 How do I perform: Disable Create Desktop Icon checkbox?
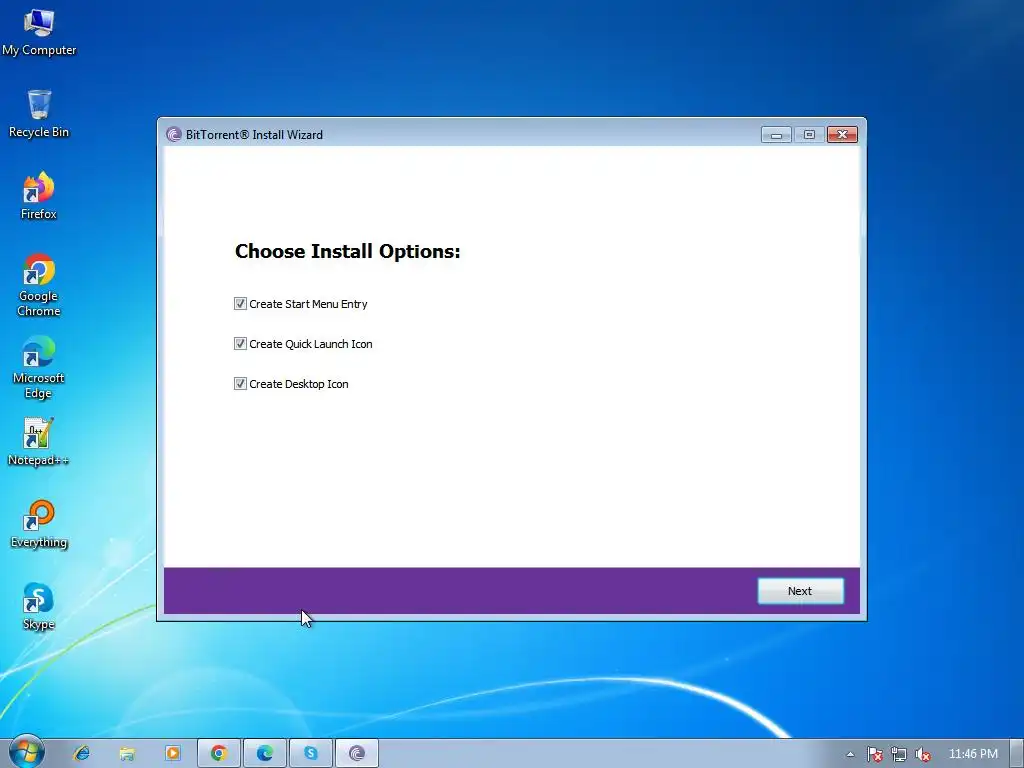point(240,384)
